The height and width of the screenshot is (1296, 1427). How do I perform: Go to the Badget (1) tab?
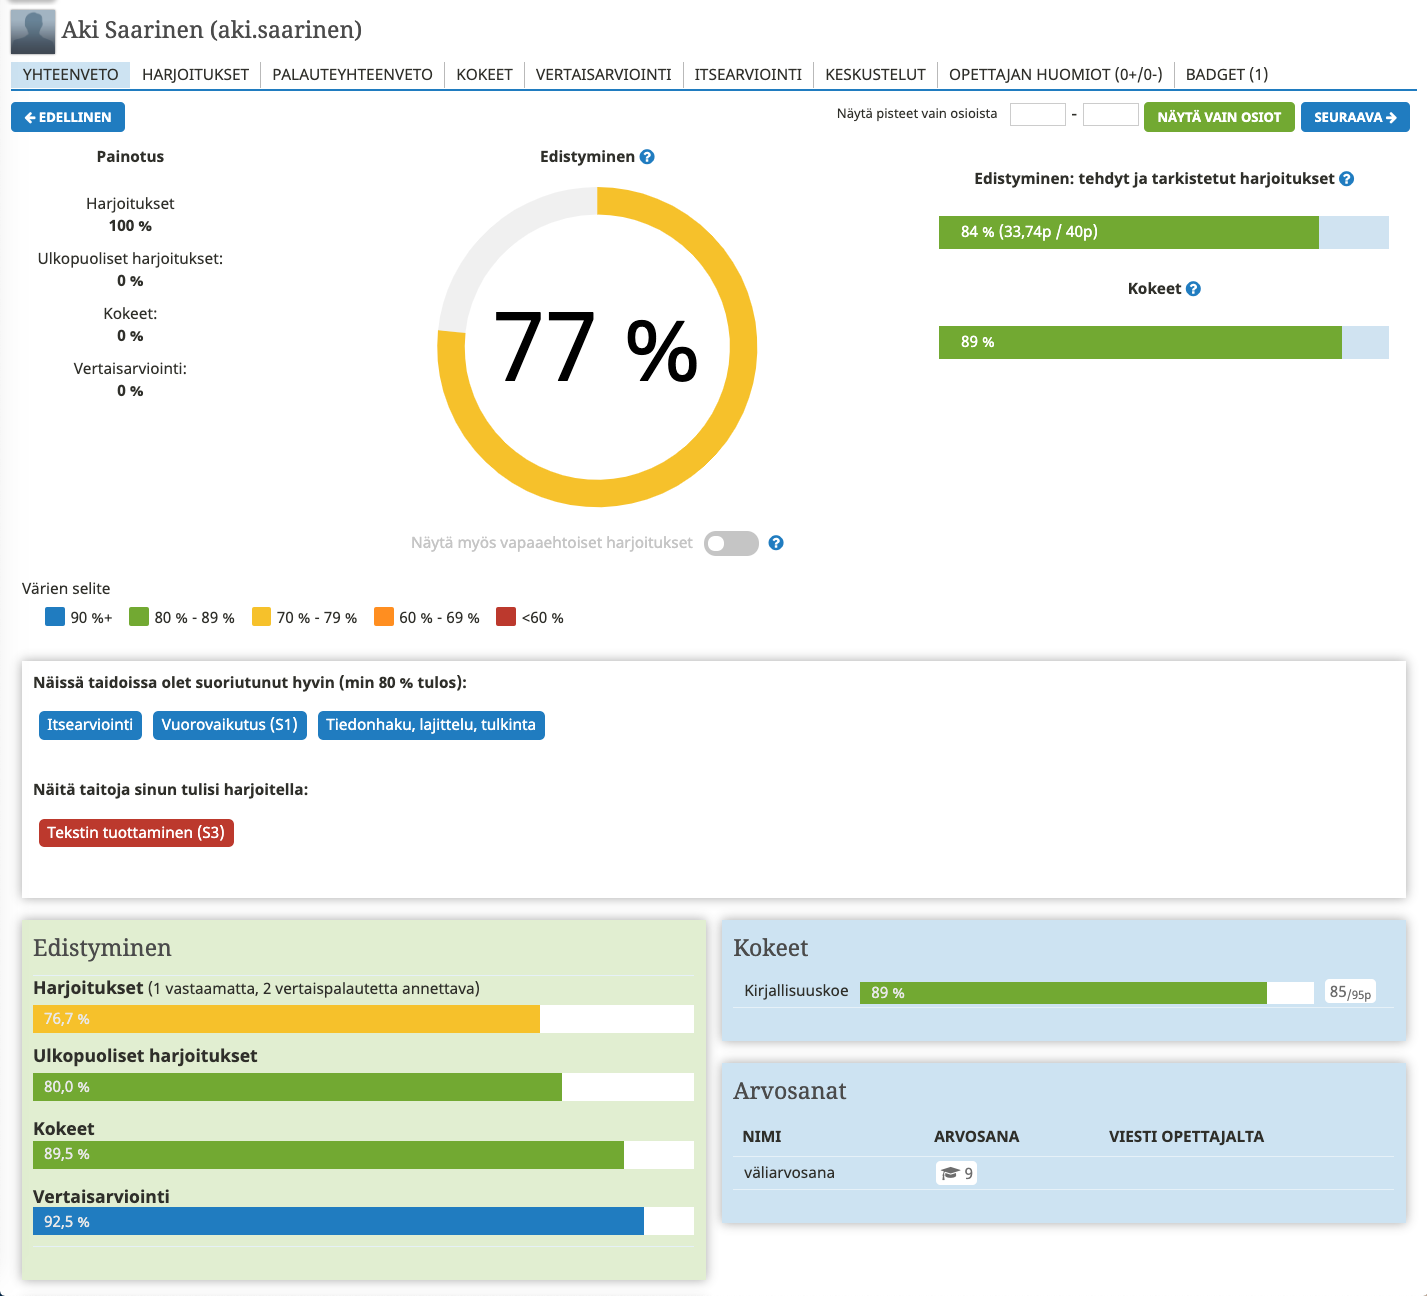(x=1226, y=75)
